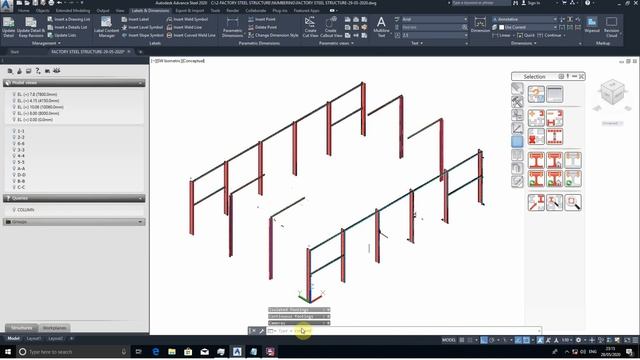Expand the Text ribbon panel
640x360 pixels.
tap(416, 43)
